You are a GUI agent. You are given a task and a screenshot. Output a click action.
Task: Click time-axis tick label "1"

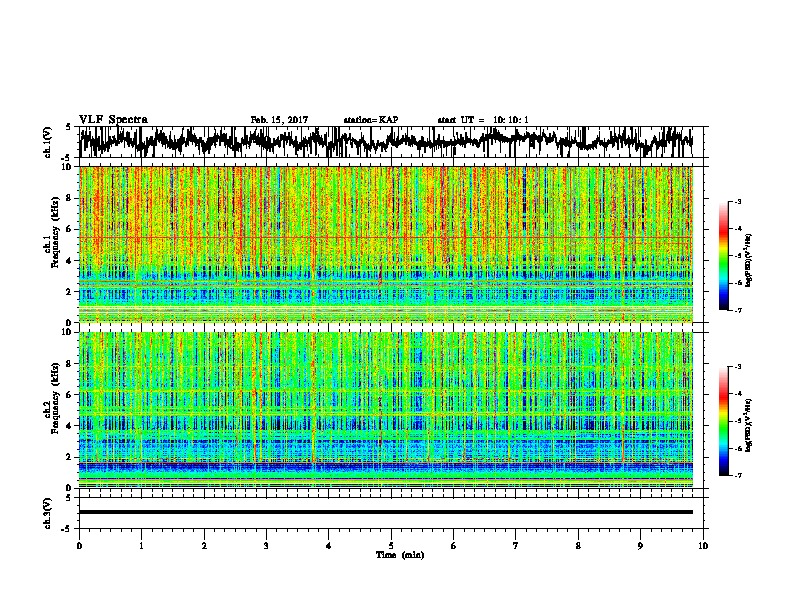click(141, 546)
